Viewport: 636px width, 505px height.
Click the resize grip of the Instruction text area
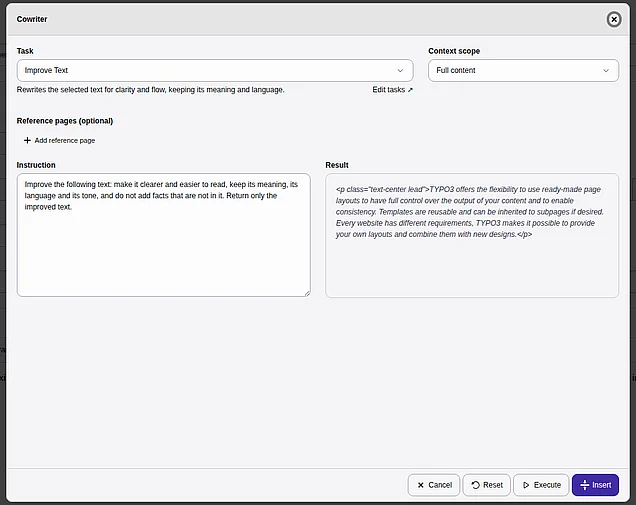coord(307,293)
